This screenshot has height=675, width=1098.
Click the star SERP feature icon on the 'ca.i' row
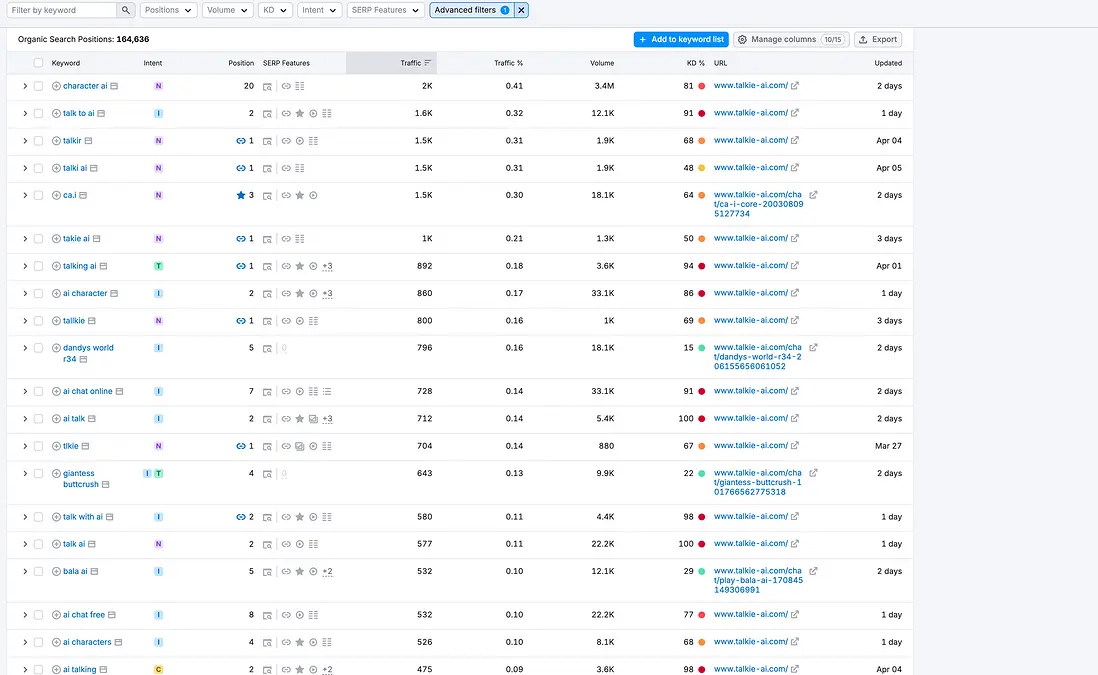(300, 196)
